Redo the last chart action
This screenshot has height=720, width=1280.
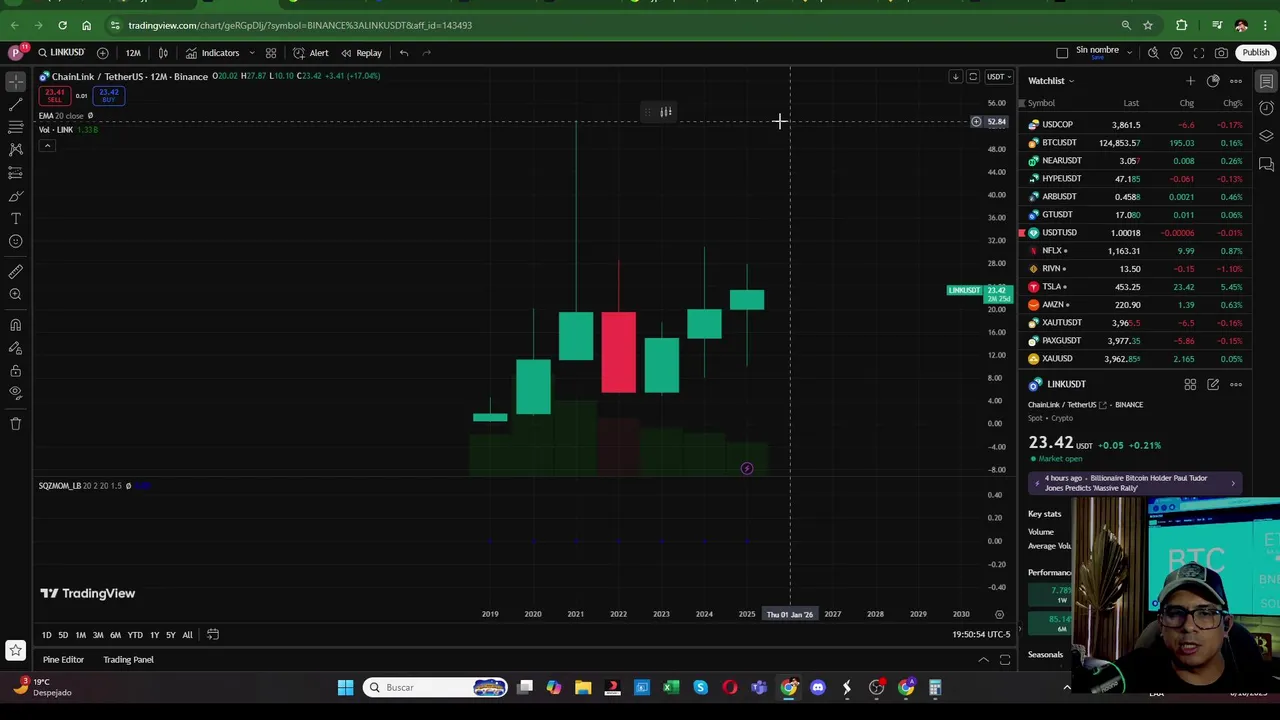tap(427, 52)
